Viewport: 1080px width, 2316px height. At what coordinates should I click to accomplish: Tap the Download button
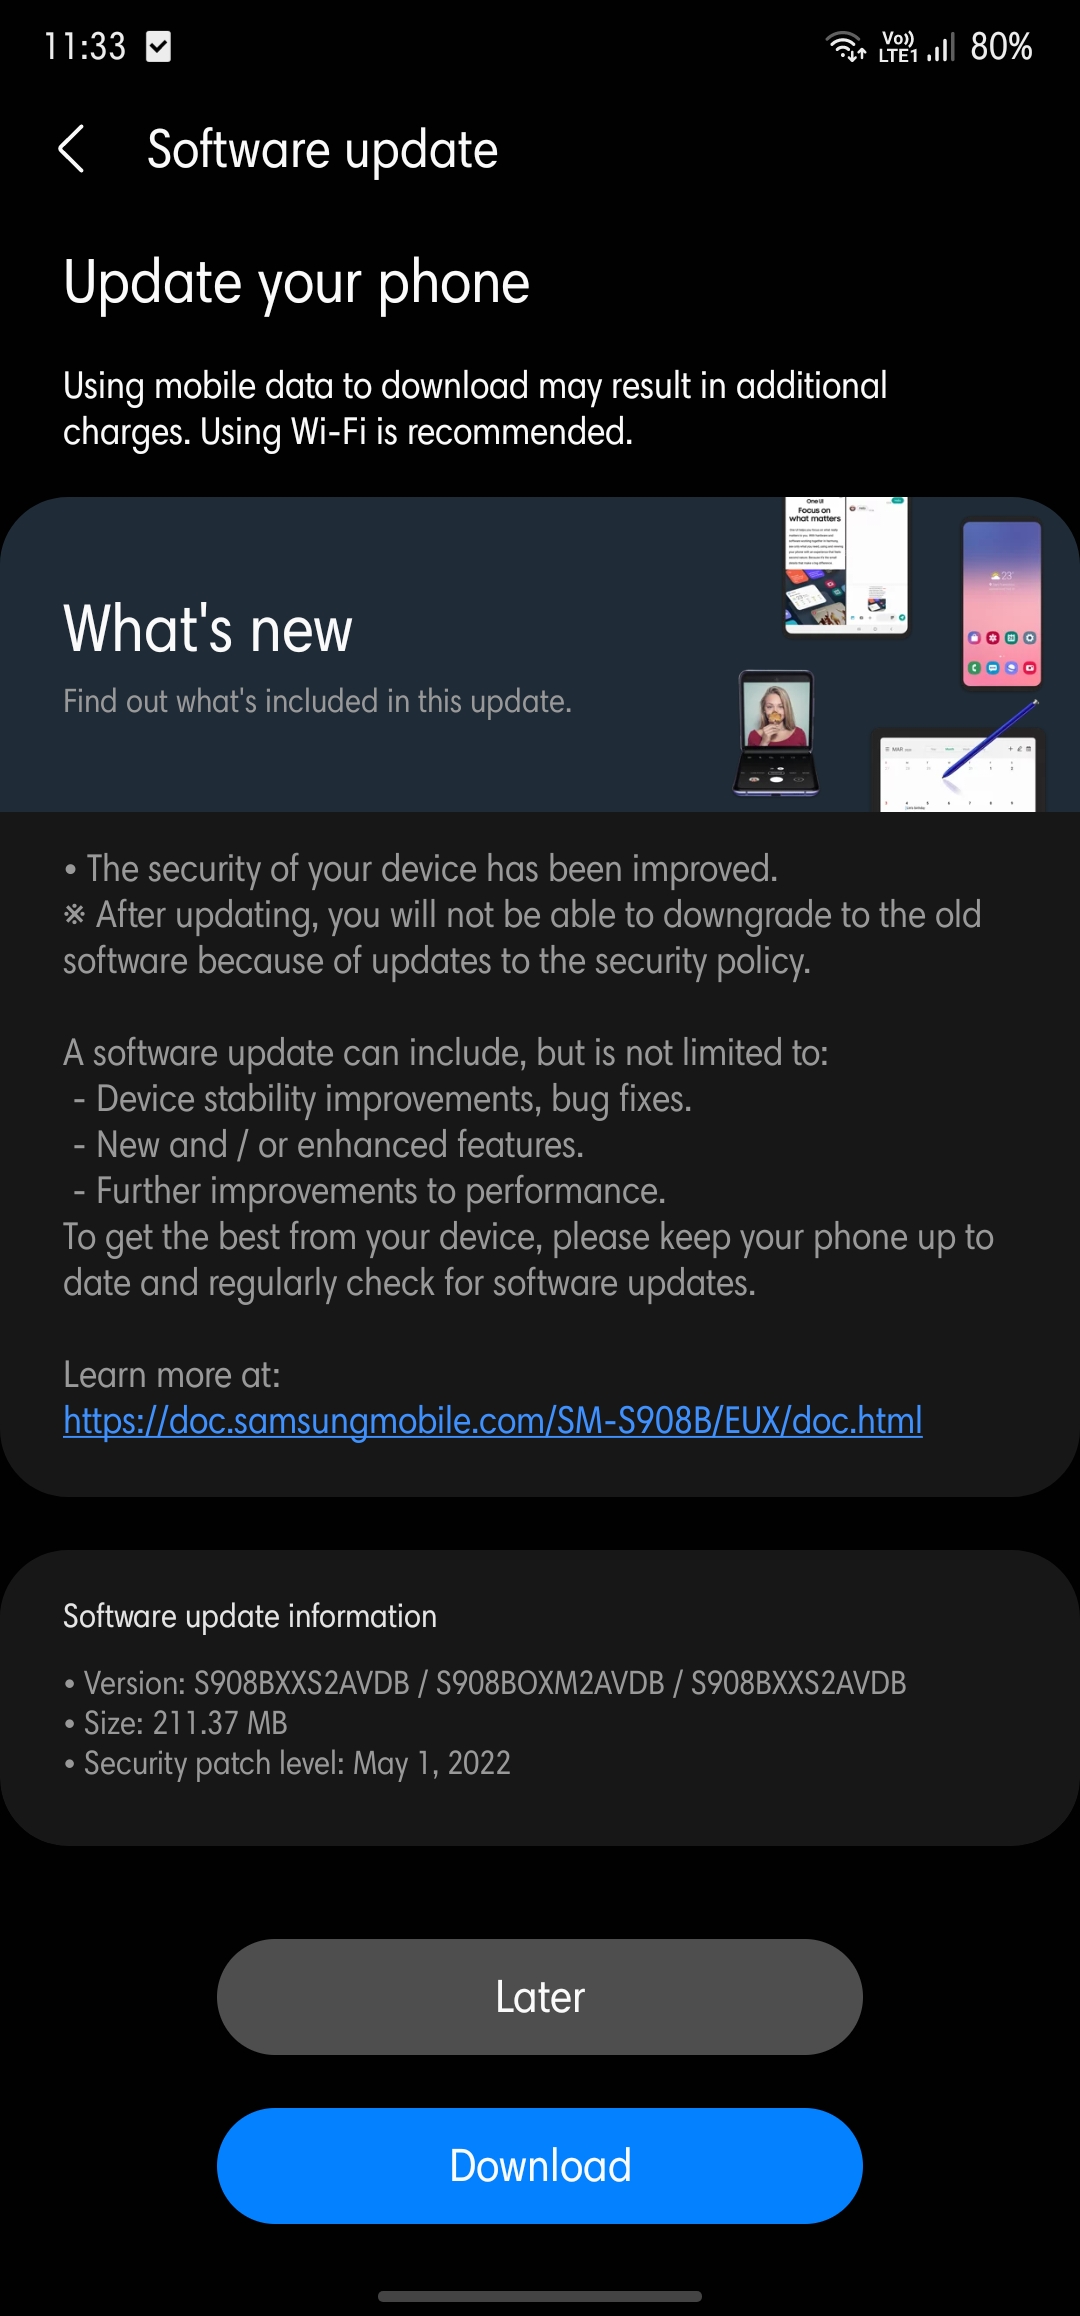[x=540, y=2166]
